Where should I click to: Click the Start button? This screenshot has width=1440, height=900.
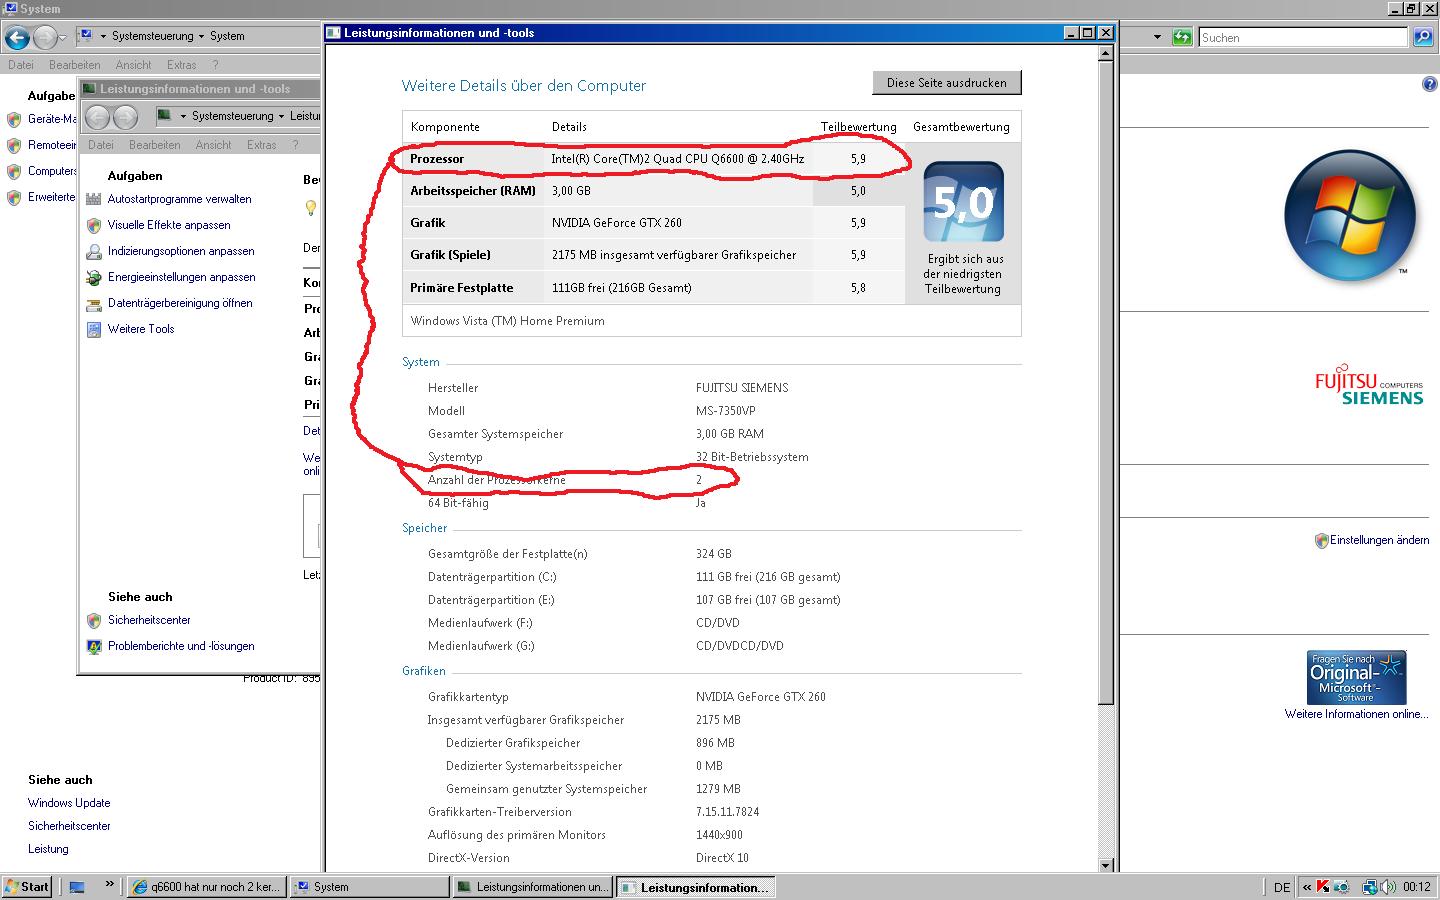pos(27,887)
